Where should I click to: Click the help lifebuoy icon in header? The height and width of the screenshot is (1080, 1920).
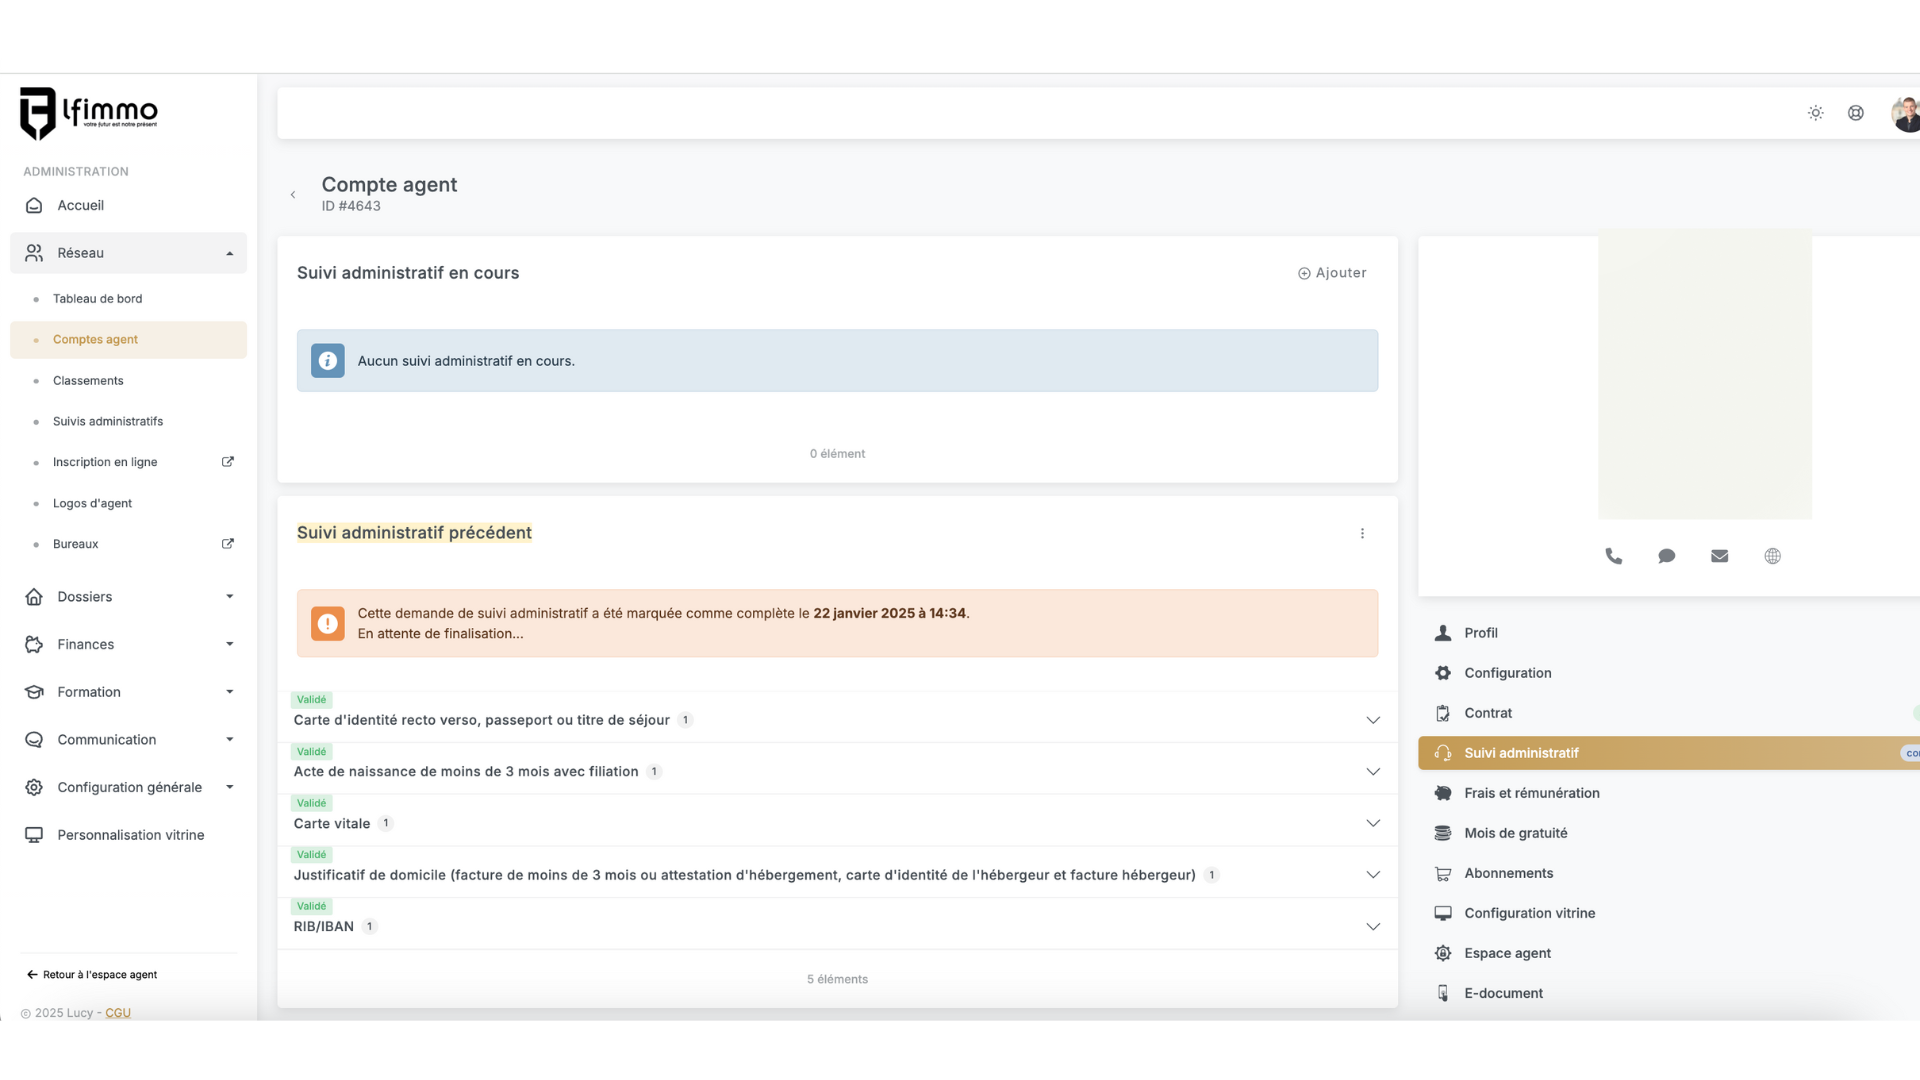(x=1855, y=113)
